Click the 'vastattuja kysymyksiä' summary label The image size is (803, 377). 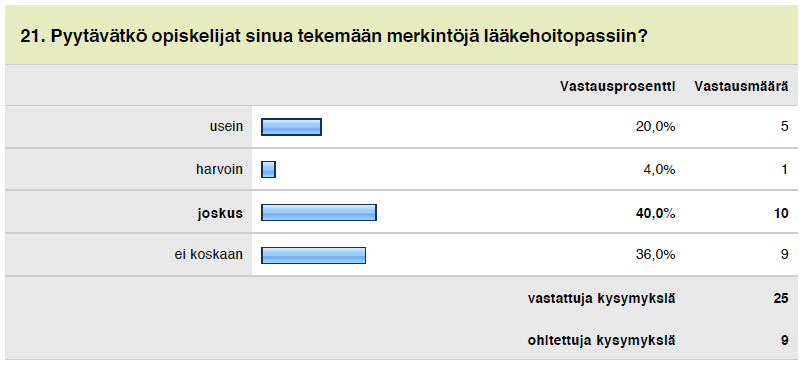601,299
